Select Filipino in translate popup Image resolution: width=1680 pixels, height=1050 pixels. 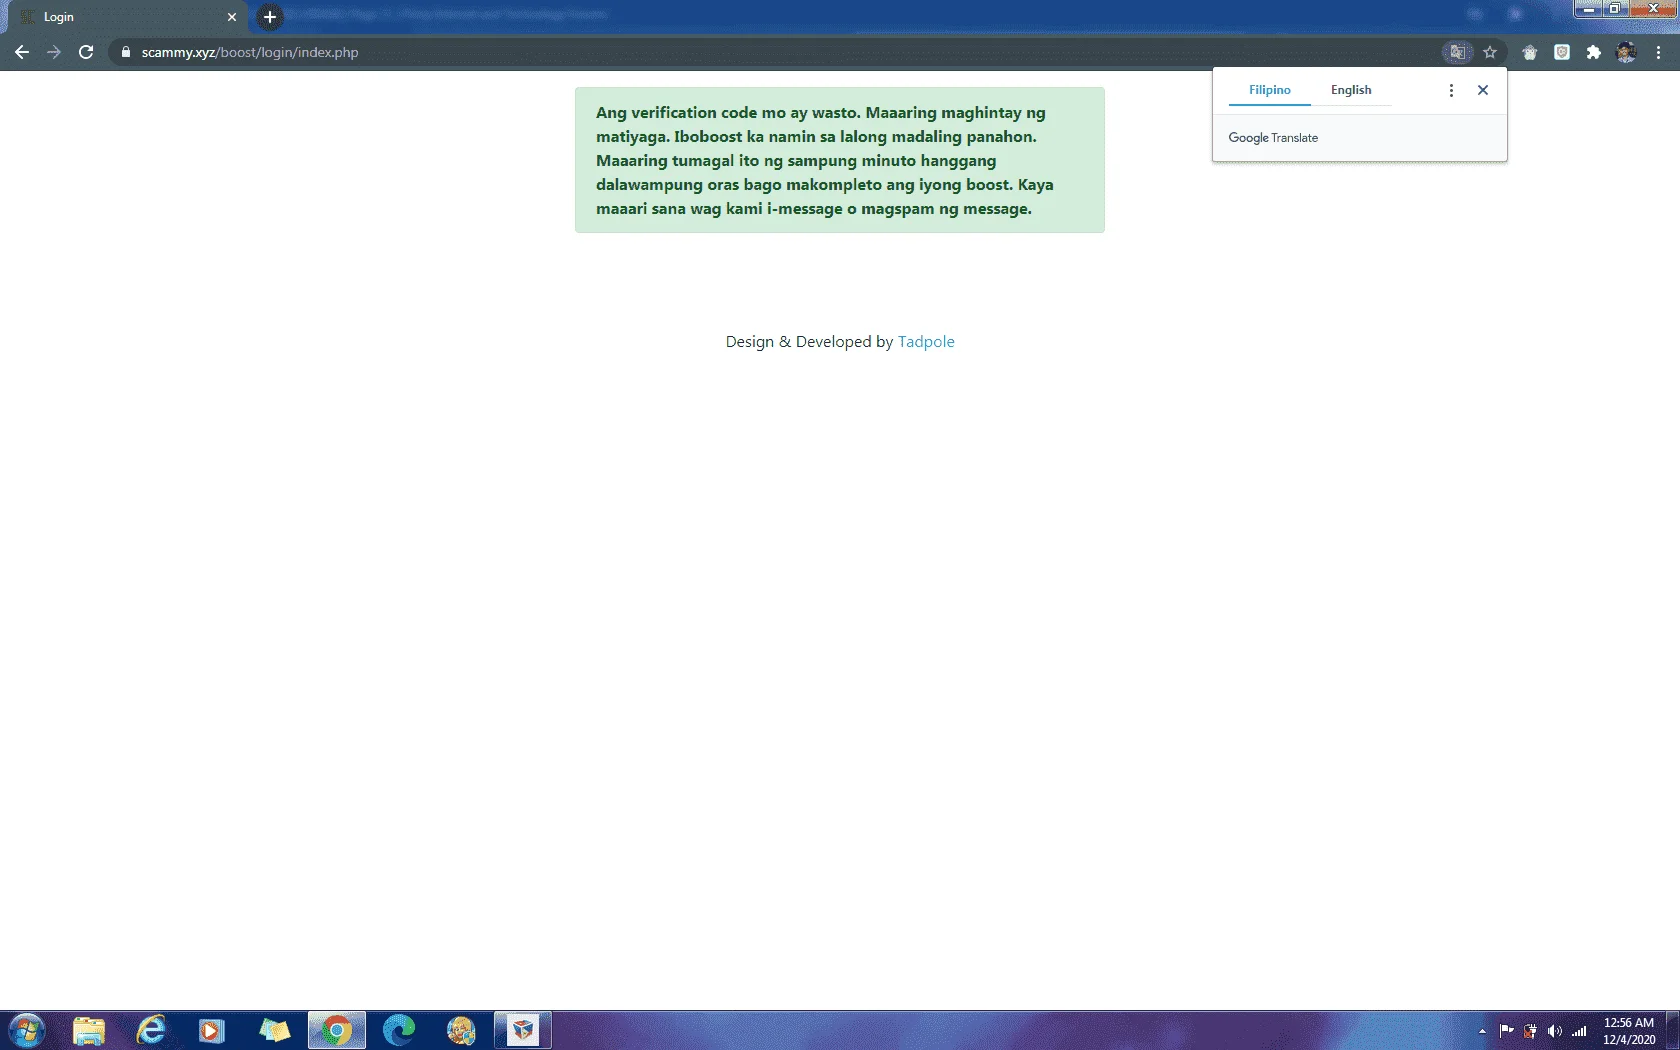(x=1270, y=90)
